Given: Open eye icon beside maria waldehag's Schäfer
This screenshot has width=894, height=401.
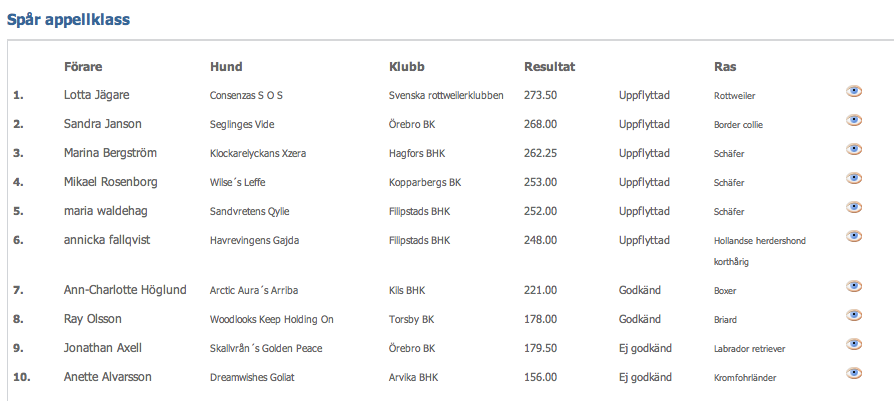Looking at the screenshot, I should (854, 207).
